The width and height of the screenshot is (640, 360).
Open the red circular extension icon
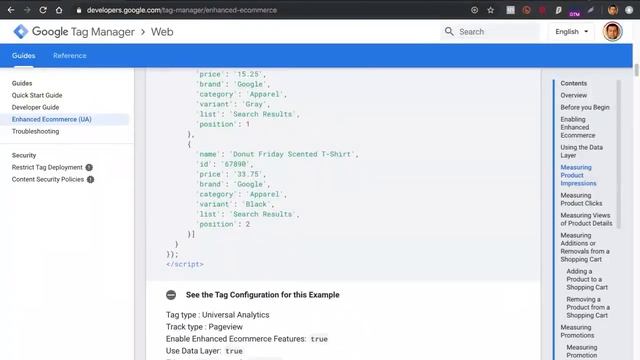click(x=527, y=10)
